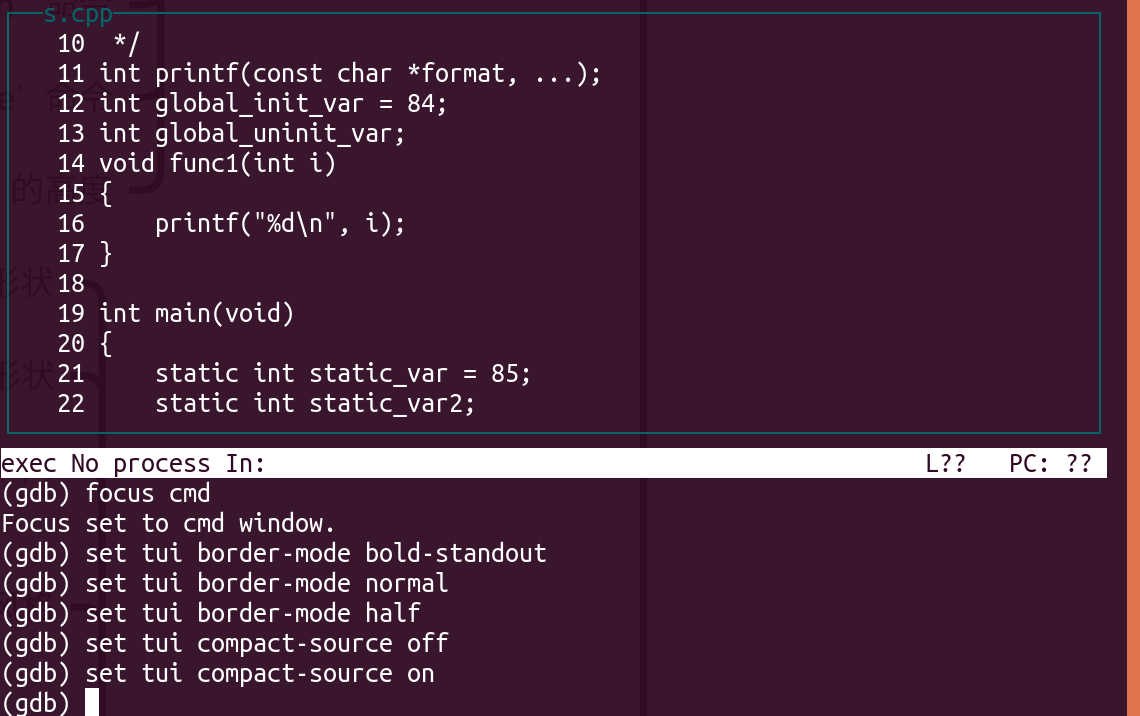1140x716 pixels.
Task: Click the 'compact-source on' command line
Action: pyautogui.click(x=218, y=673)
